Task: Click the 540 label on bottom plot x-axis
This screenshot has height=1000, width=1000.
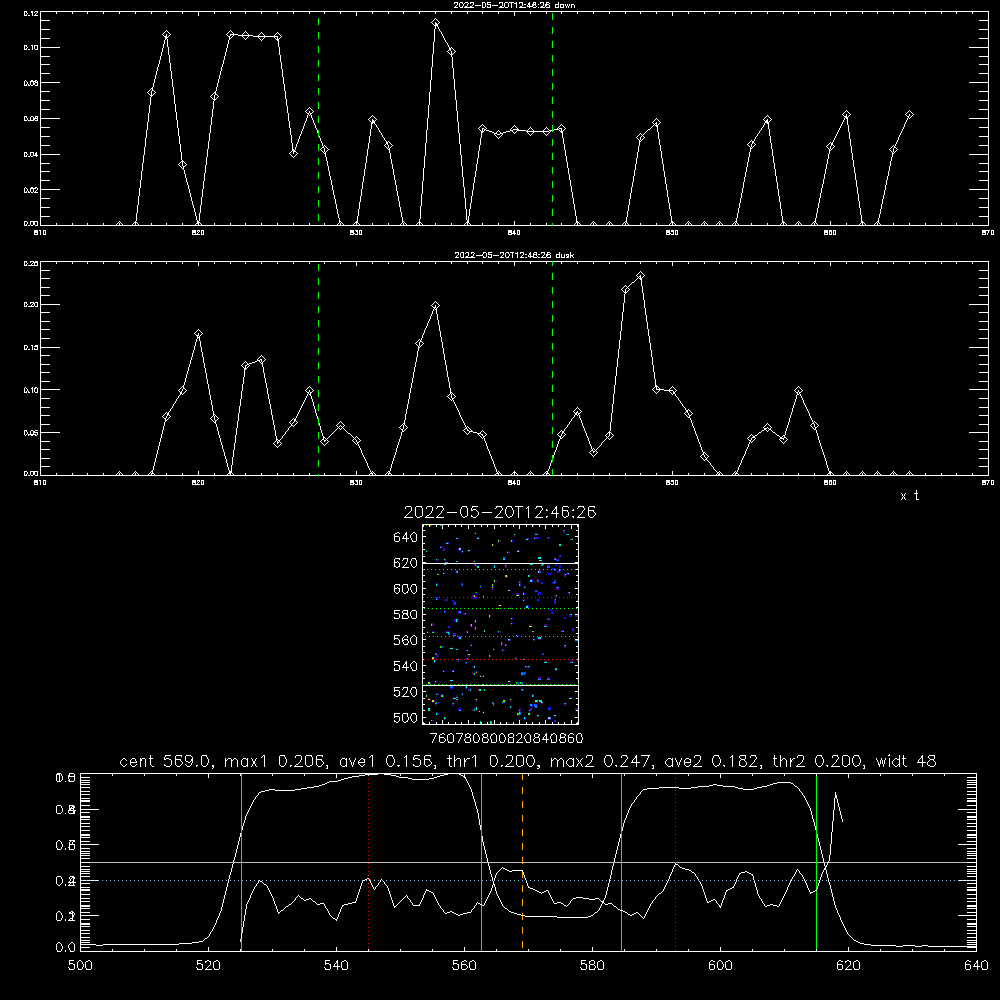Action: (336, 966)
